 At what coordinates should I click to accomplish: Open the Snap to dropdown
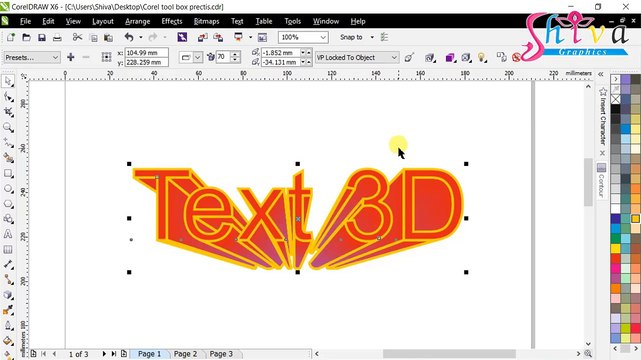point(372,38)
